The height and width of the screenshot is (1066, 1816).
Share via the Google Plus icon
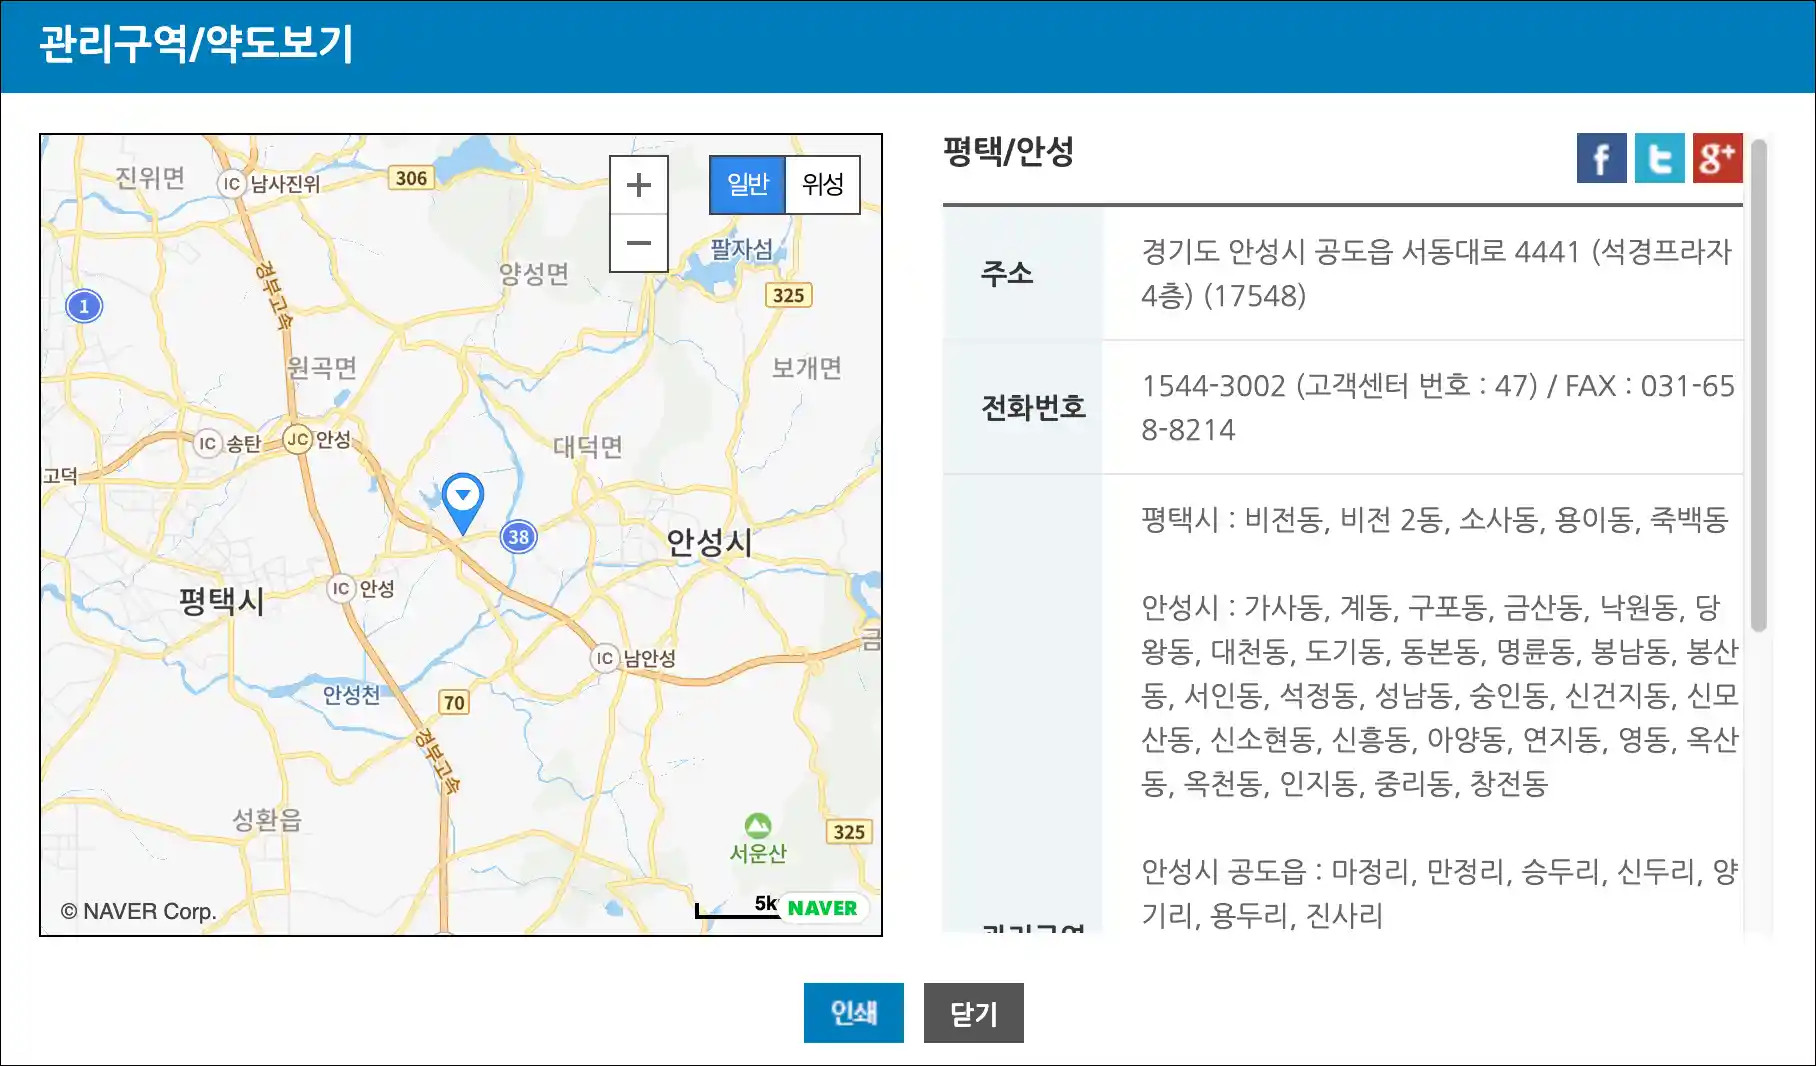point(1717,158)
